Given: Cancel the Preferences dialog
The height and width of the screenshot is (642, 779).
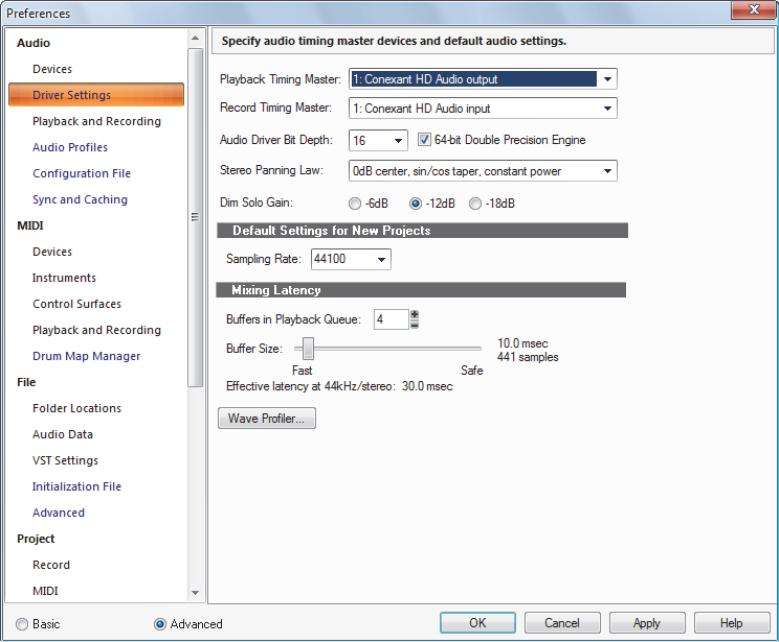Looking at the screenshot, I should (562, 623).
